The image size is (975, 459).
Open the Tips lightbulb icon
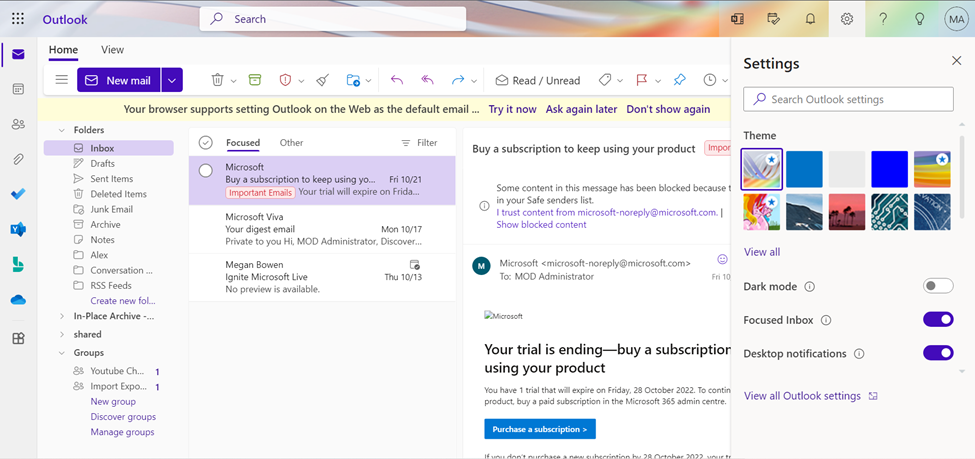[x=918, y=19]
